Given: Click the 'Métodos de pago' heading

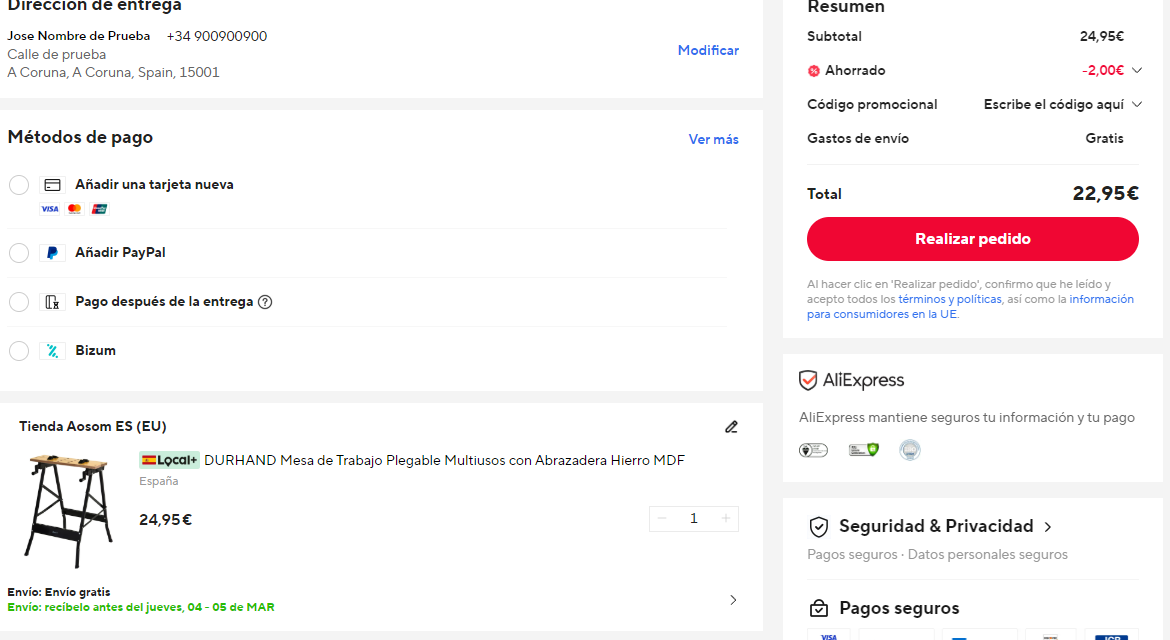Looking at the screenshot, I should point(80,137).
